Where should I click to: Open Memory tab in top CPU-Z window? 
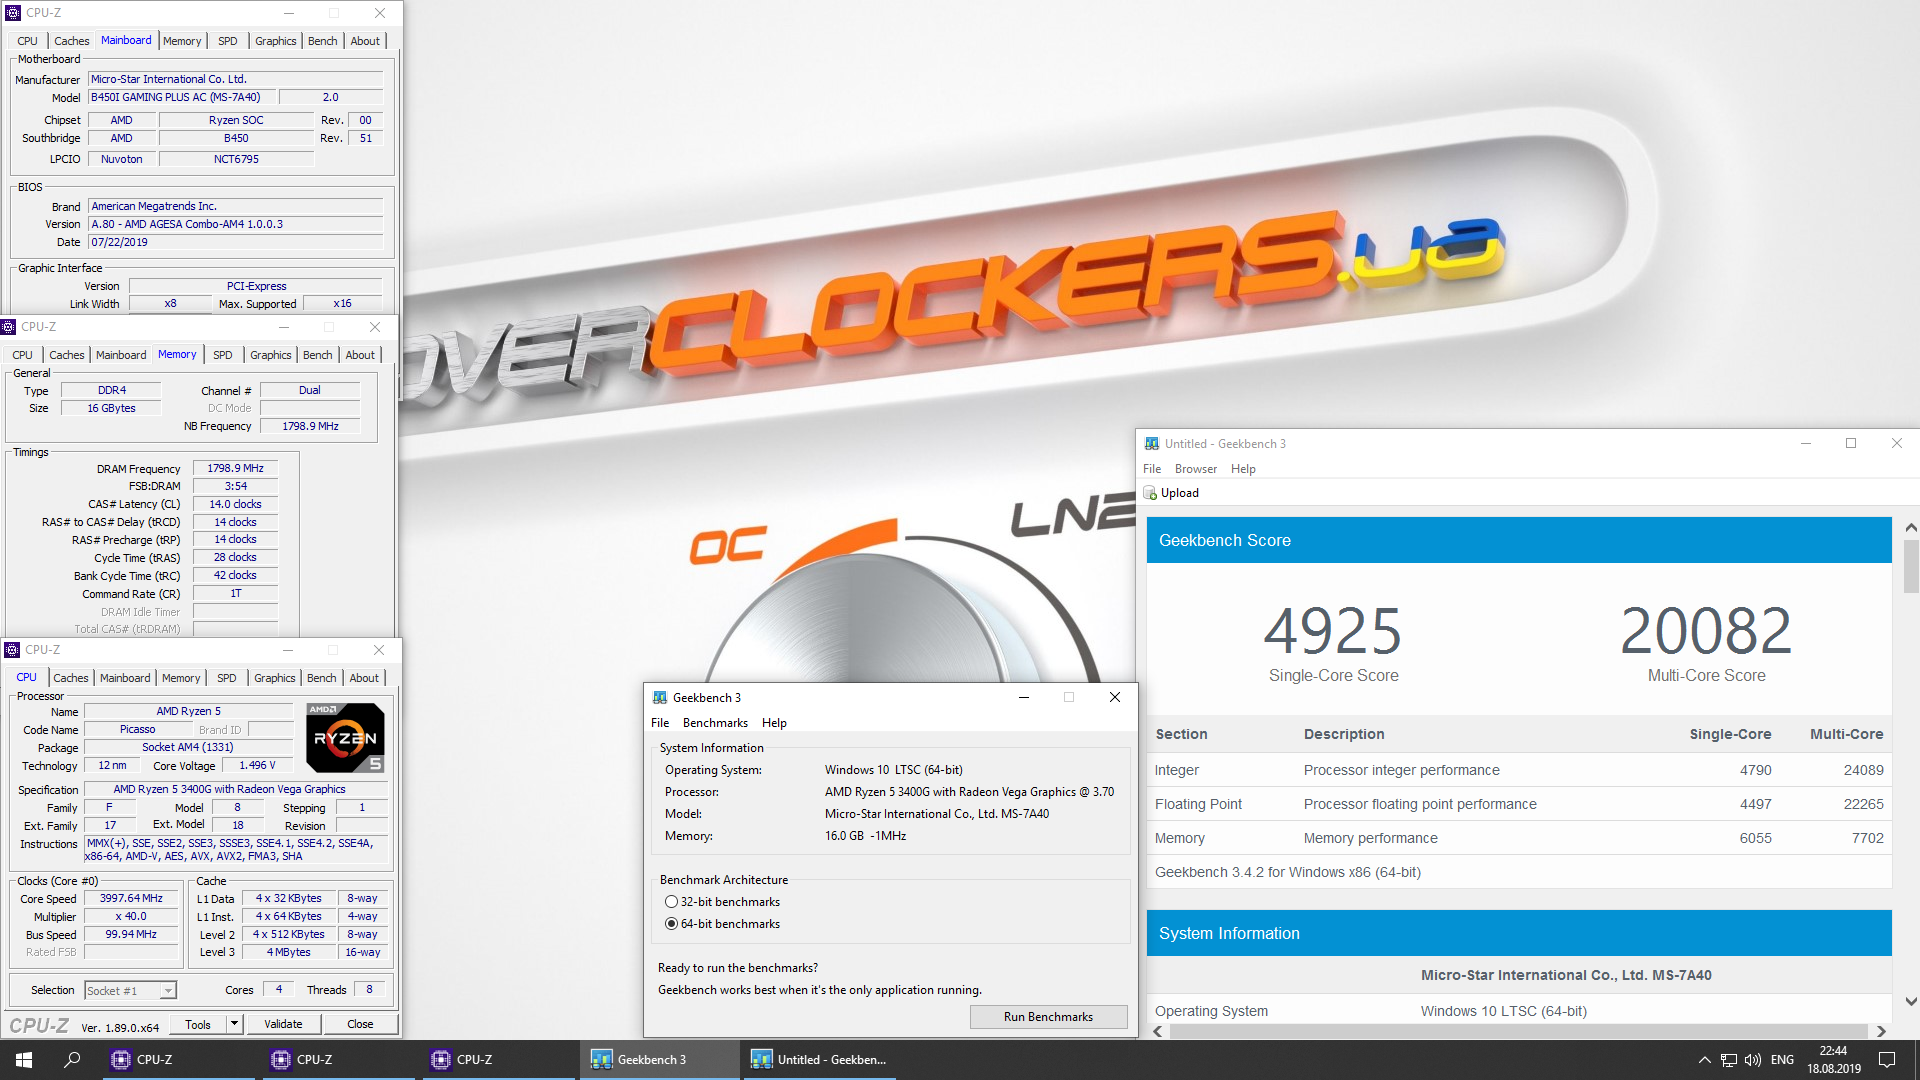[182, 41]
